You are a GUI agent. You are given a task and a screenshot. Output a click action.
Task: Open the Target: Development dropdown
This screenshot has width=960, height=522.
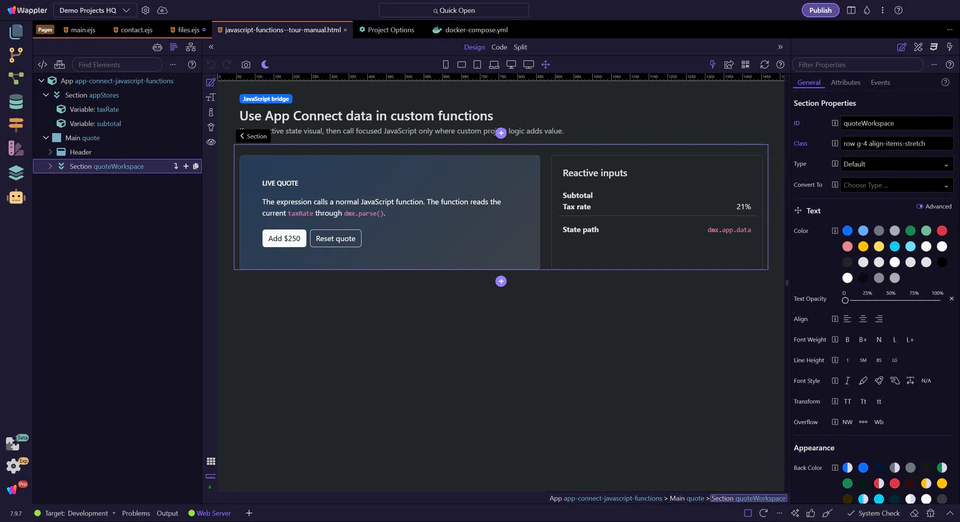pyautogui.click(x=75, y=513)
